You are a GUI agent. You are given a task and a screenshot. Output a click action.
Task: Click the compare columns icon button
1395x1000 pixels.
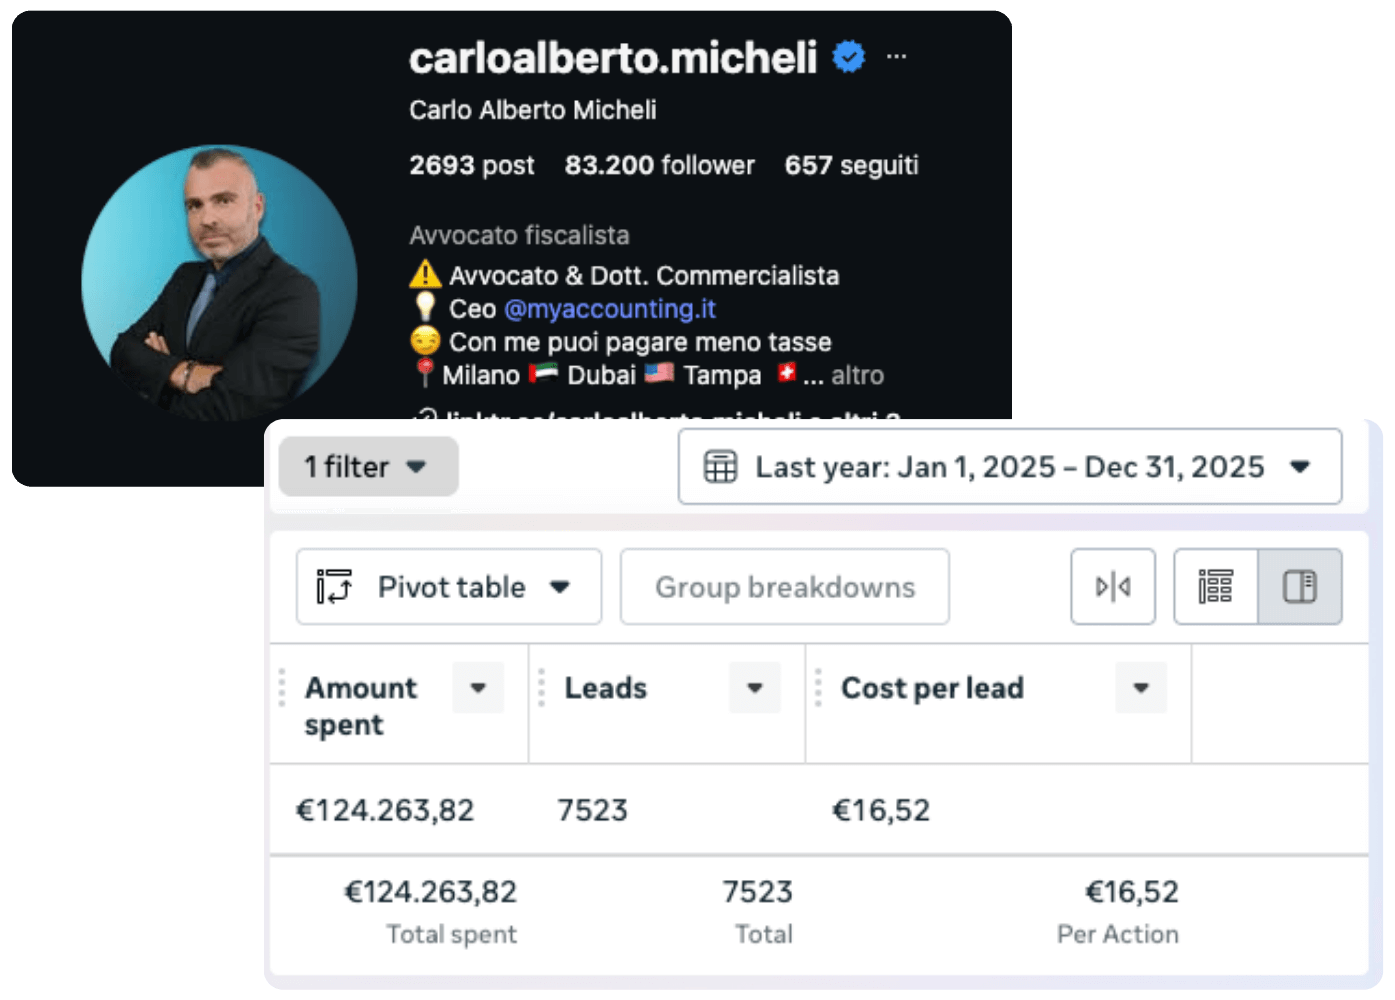click(1112, 587)
